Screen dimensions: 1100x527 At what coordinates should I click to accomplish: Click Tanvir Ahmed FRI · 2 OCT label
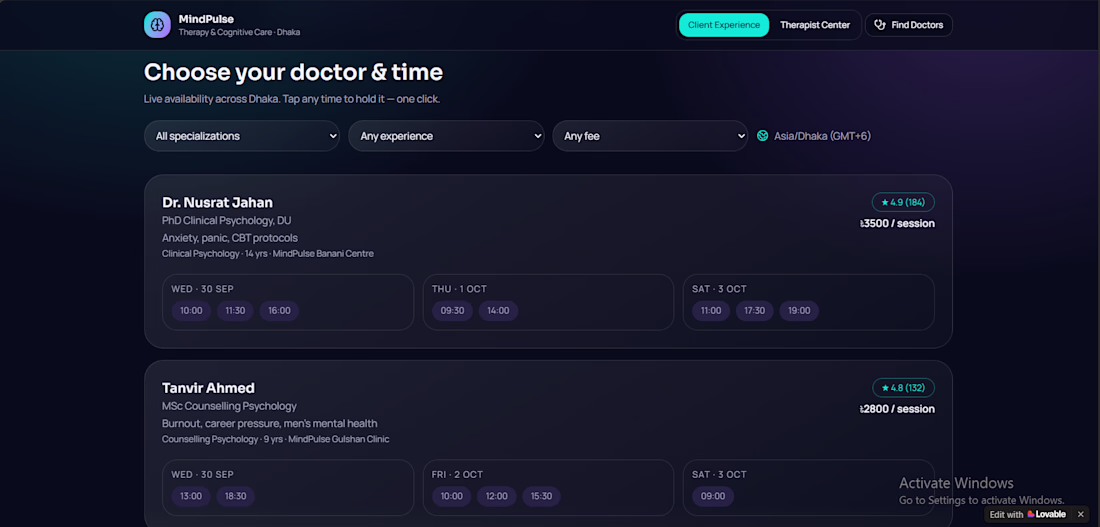[x=457, y=474]
